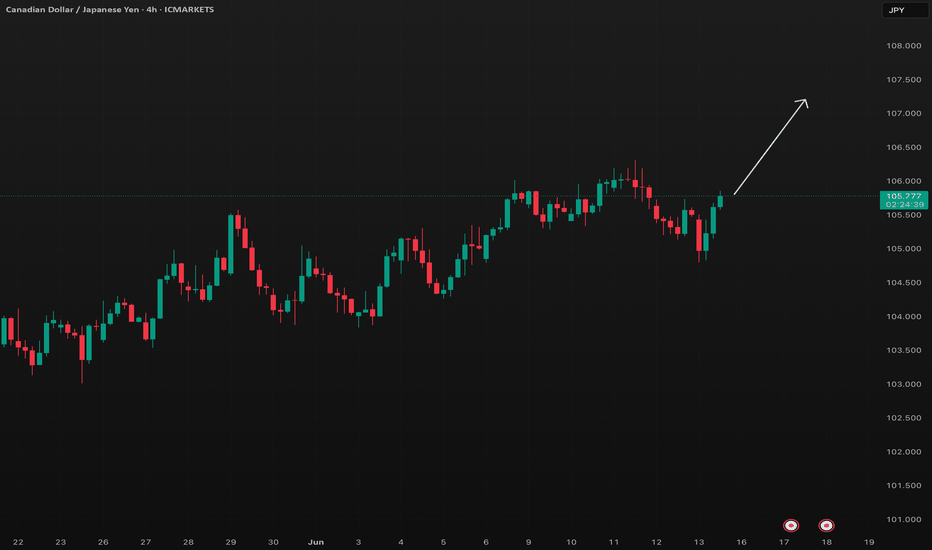This screenshot has width=932, height=550.
Task: Click the date label 11 on time axis
Action: coord(613,542)
